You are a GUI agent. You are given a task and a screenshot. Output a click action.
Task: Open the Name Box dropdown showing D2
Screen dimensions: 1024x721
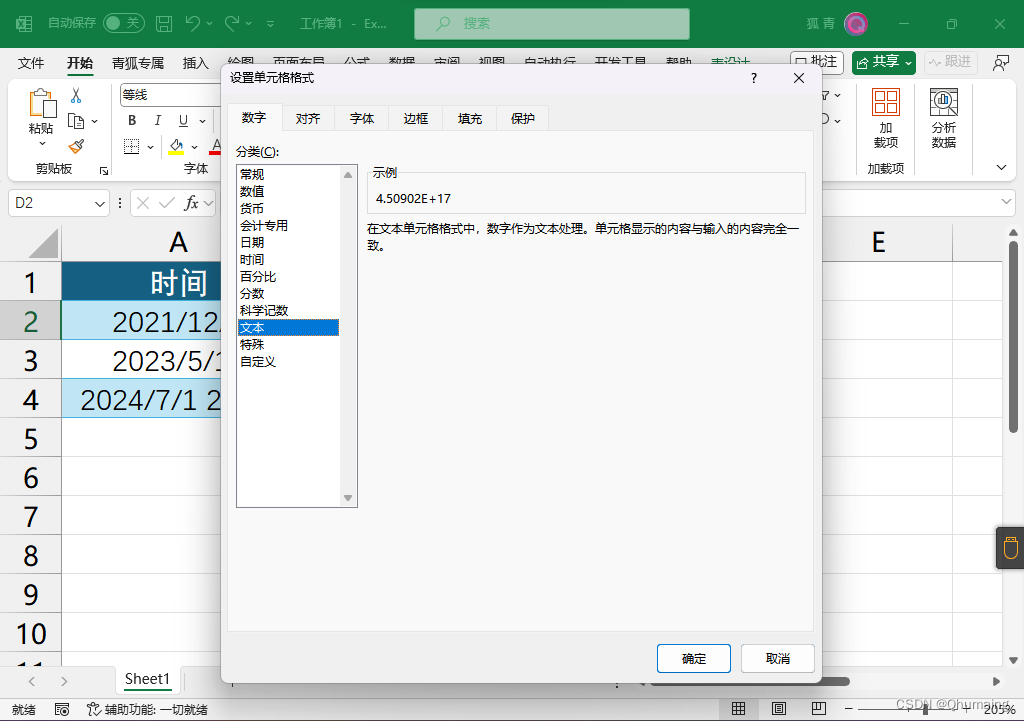coord(99,203)
